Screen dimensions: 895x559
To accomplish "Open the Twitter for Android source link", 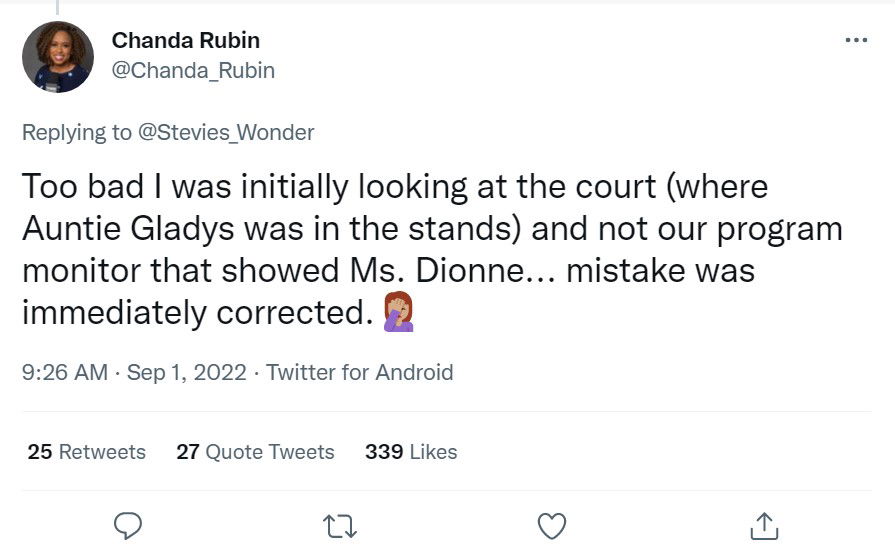I will pos(360,373).
